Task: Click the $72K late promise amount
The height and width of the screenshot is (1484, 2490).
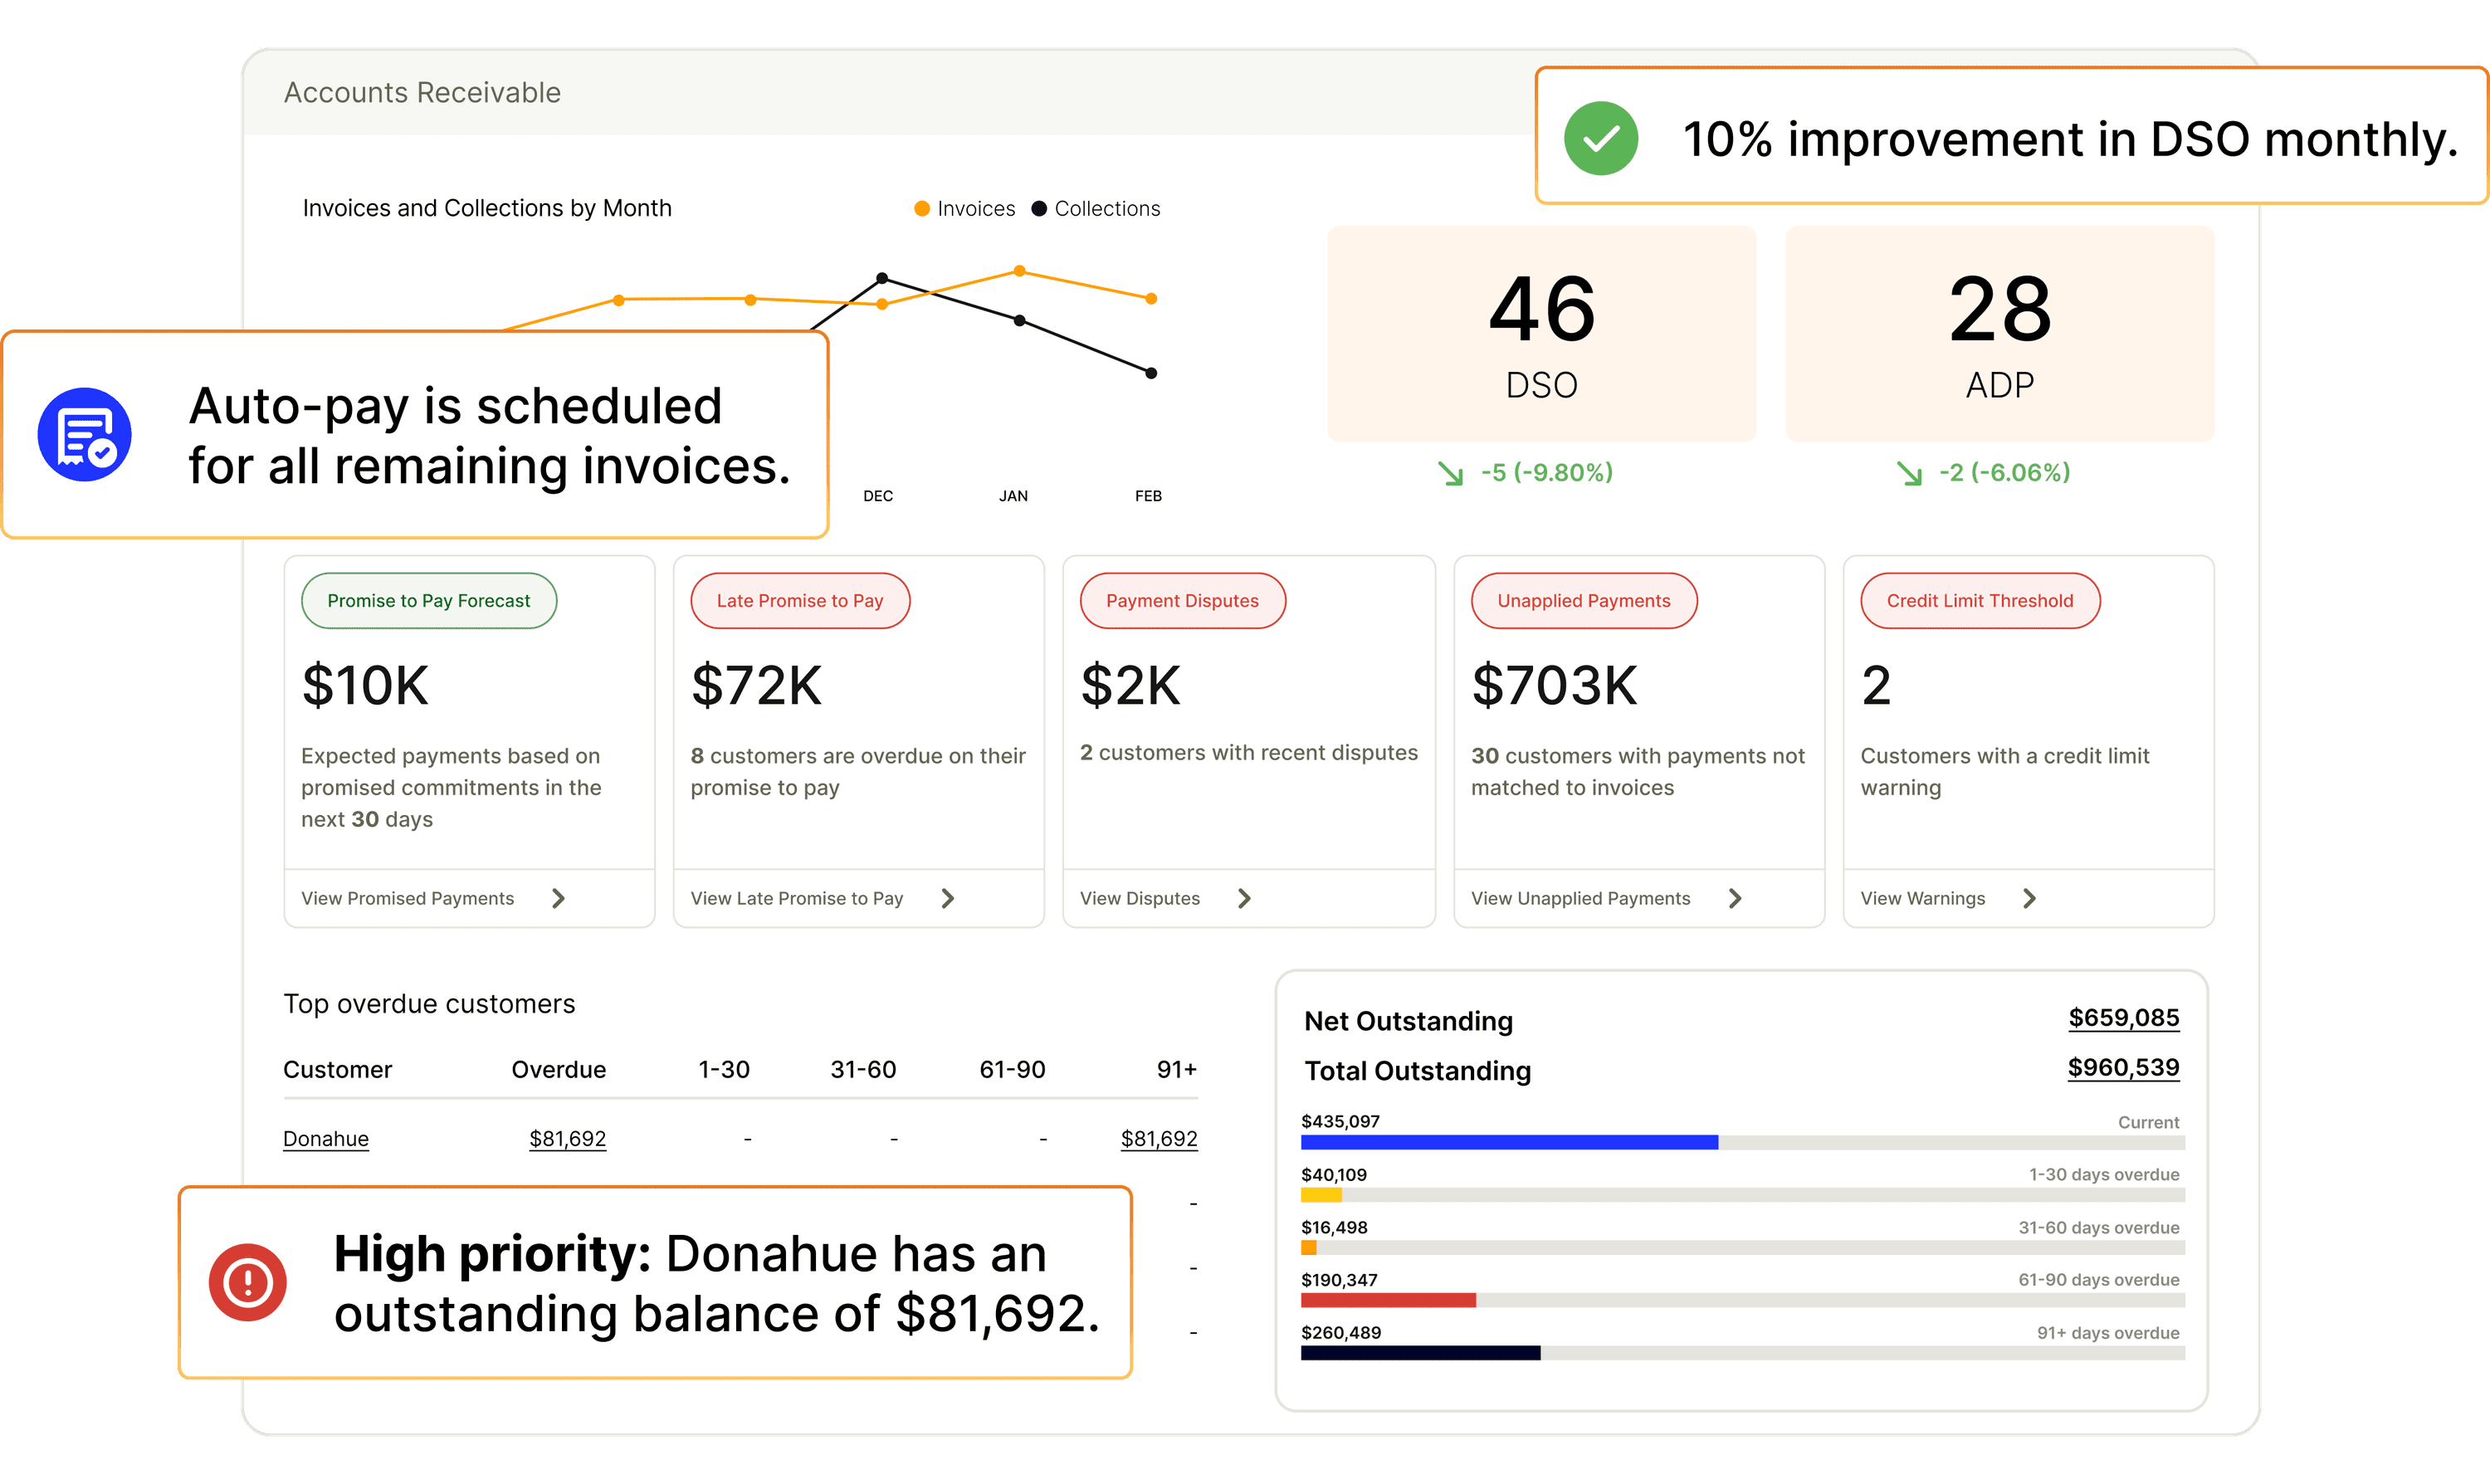Action: click(x=757, y=686)
